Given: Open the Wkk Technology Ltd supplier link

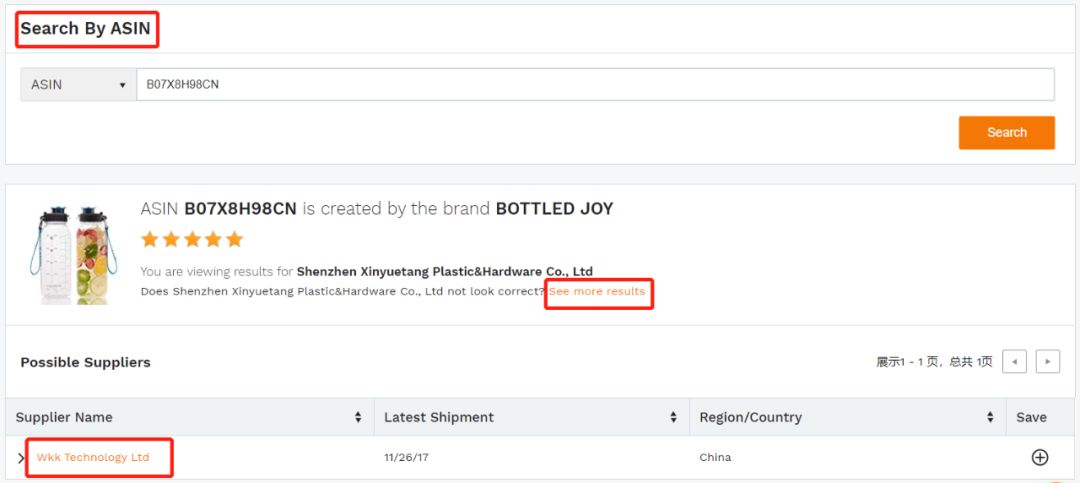Looking at the screenshot, I should point(93,458).
